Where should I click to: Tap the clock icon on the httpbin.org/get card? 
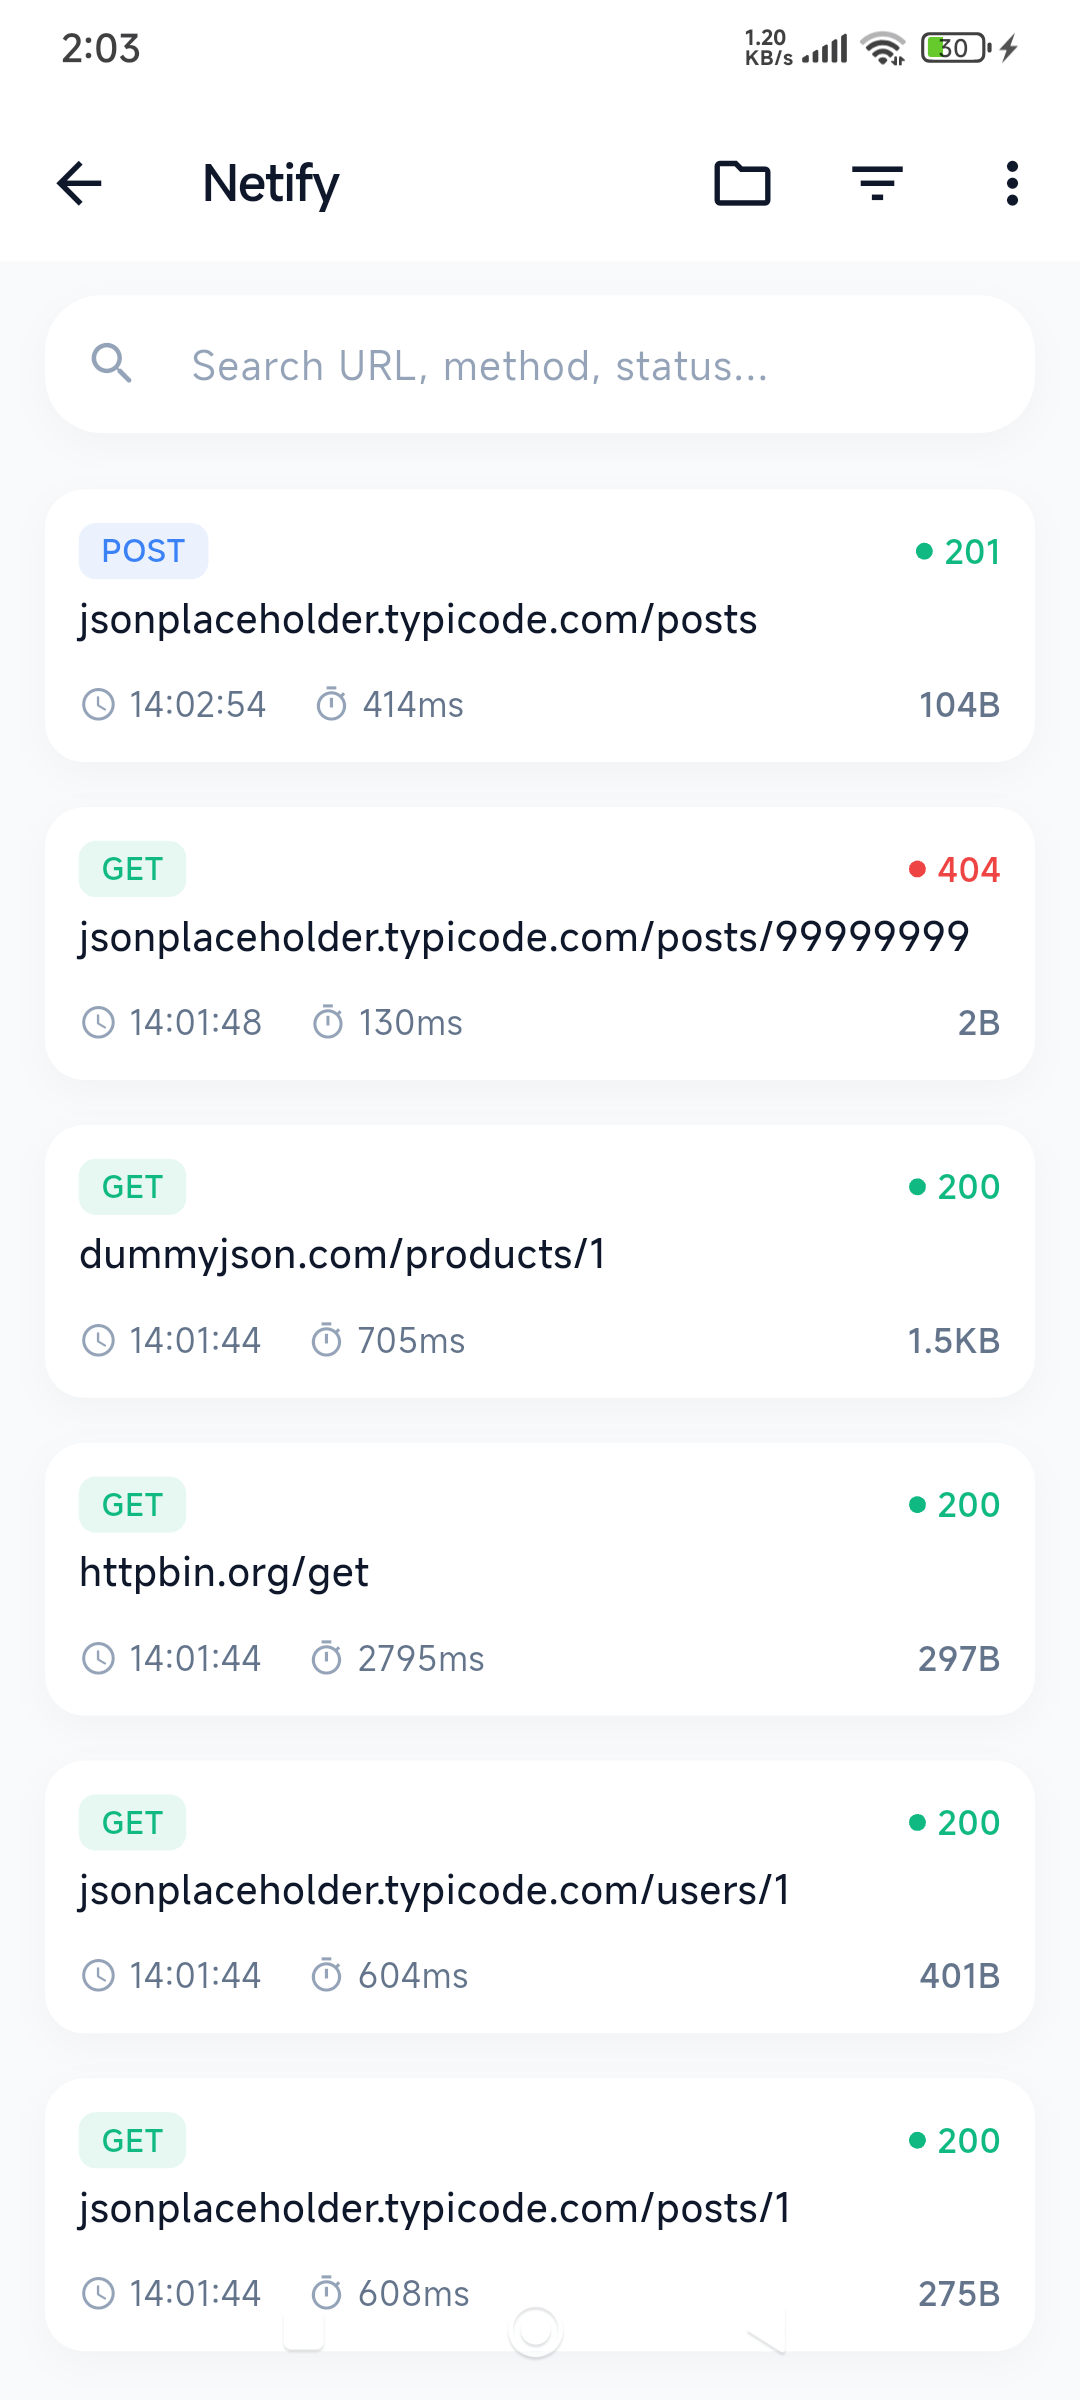pyautogui.click(x=99, y=1657)
